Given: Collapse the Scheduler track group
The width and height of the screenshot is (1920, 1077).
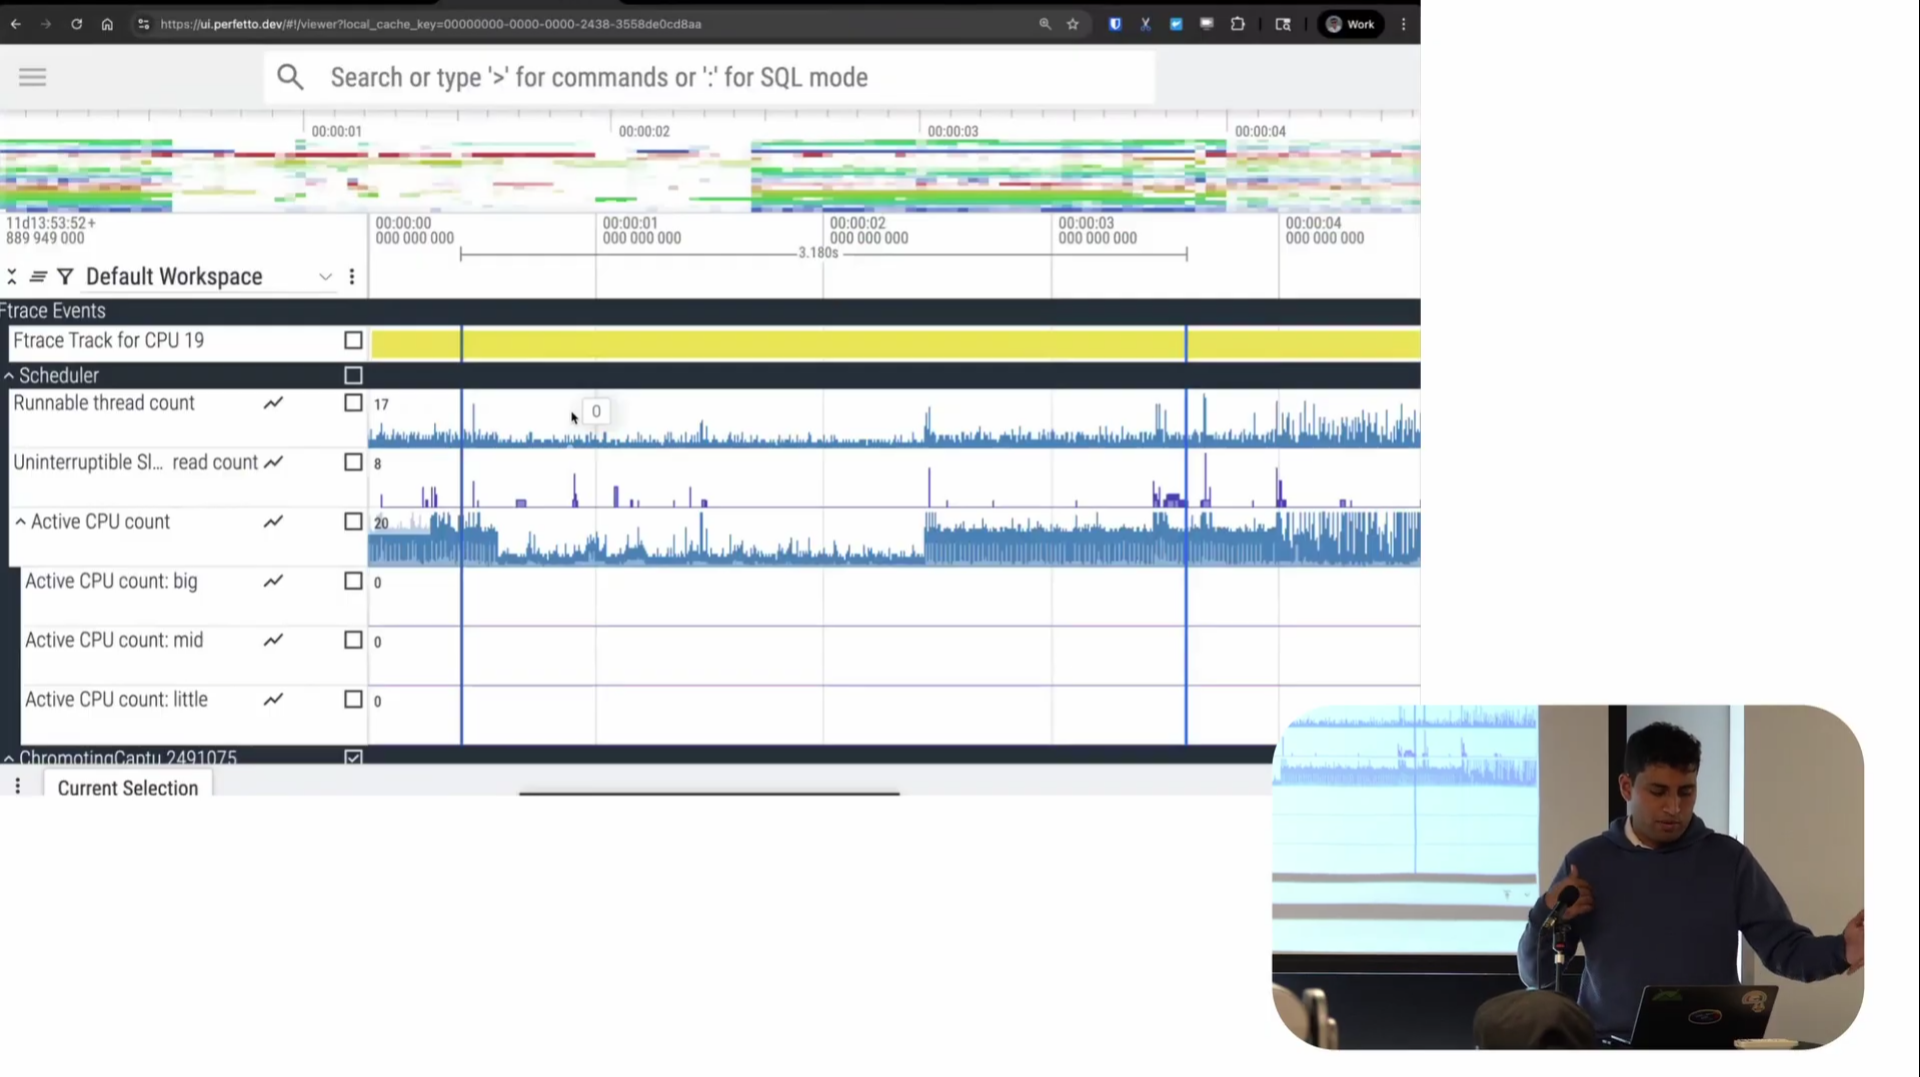Looking at the screenshot, I should pyautogui.click(x=9, y=375).
